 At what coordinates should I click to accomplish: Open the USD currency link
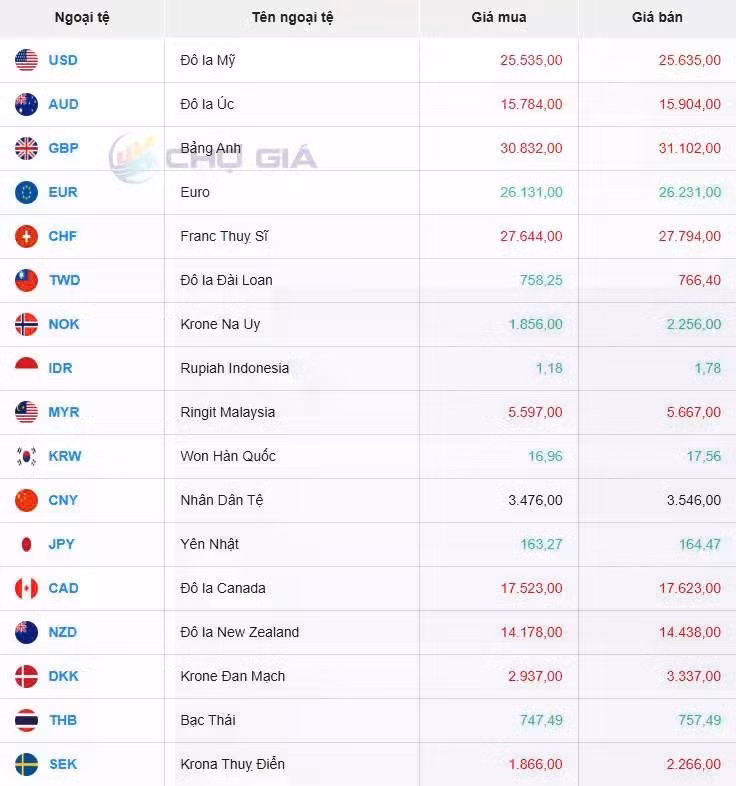(63, 60)
